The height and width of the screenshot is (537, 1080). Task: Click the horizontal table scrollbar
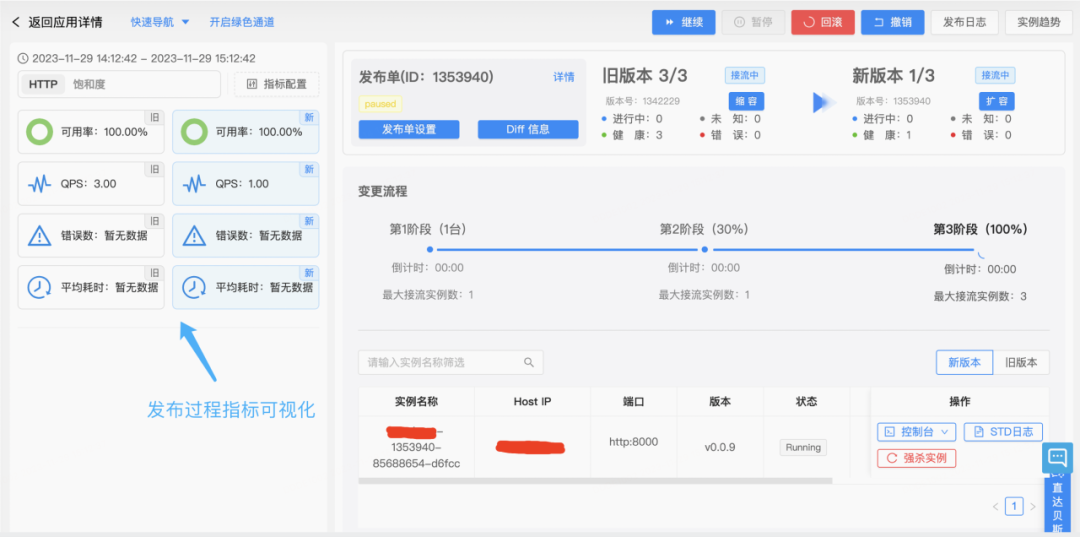(x=595, y=481)
